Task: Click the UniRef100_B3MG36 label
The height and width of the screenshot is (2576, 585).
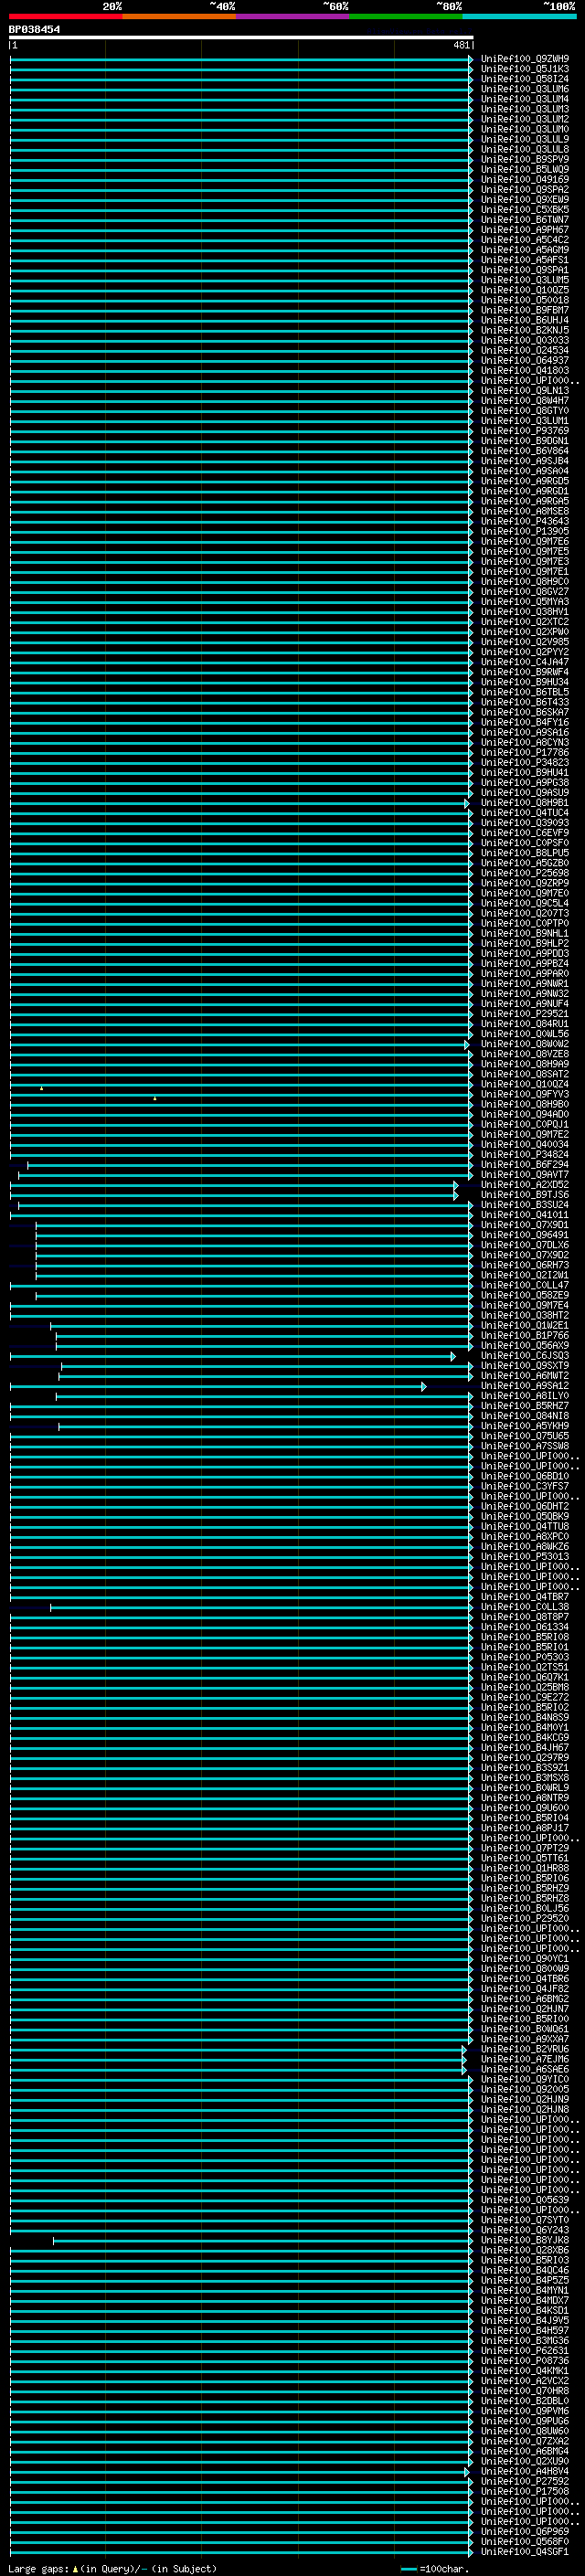Action: (525, 2340)
